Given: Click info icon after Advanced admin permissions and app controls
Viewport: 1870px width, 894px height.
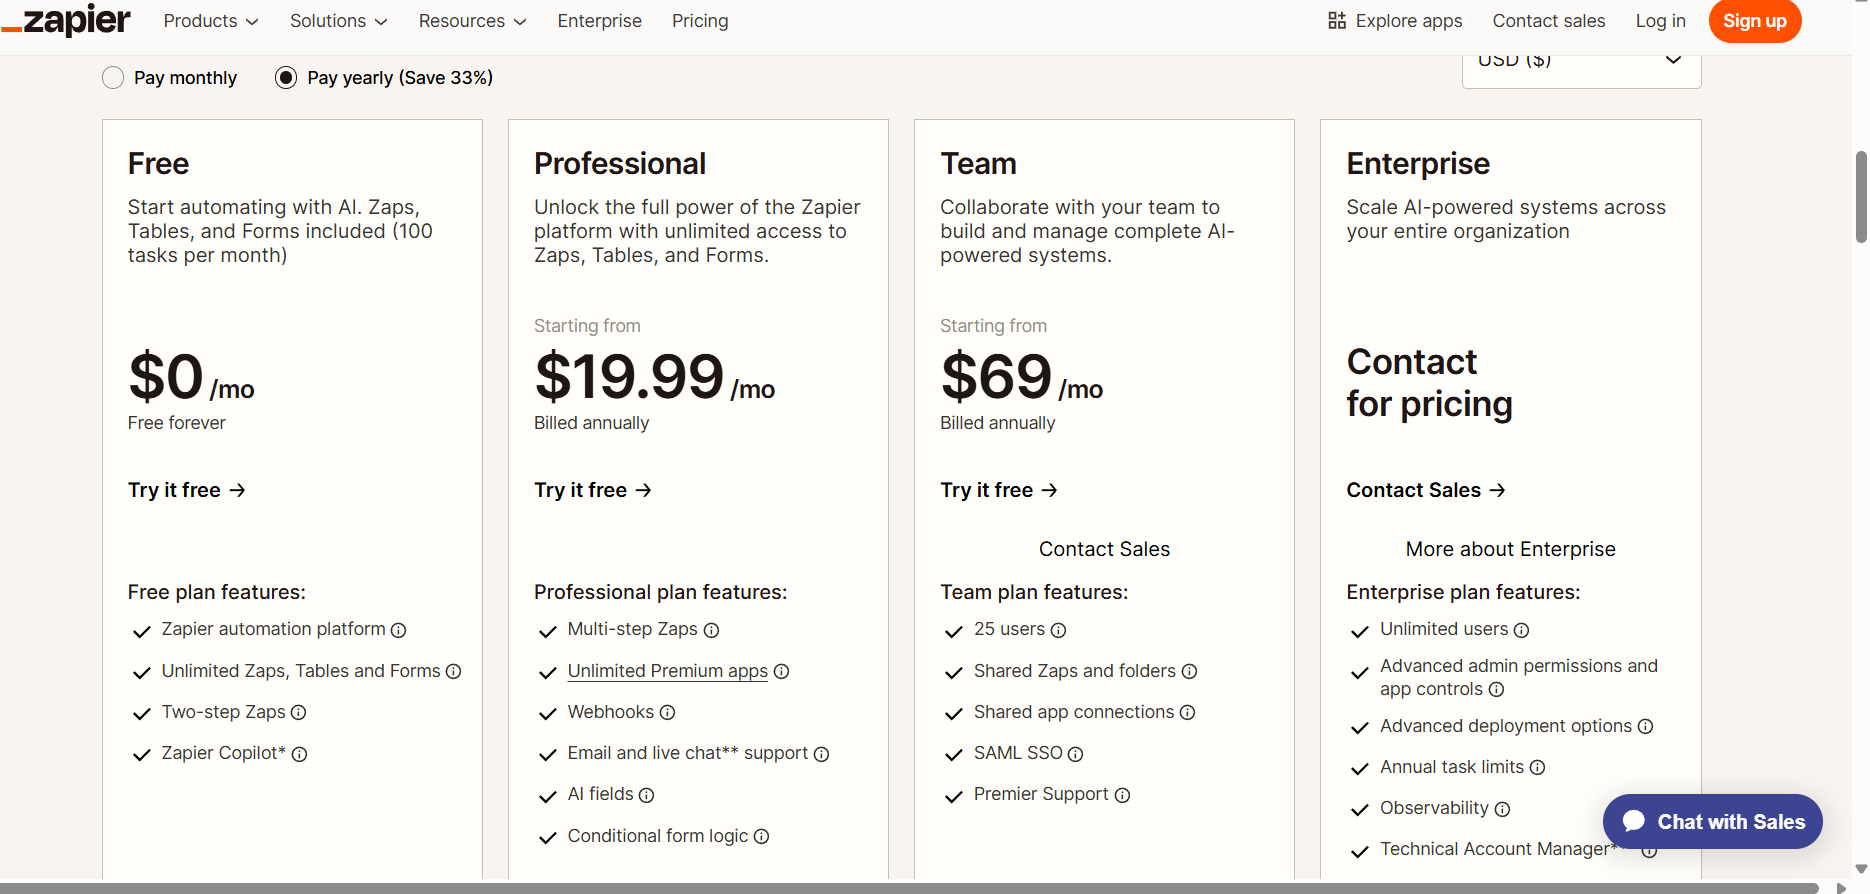Looking at the screenshot, I should (1496, 689).
